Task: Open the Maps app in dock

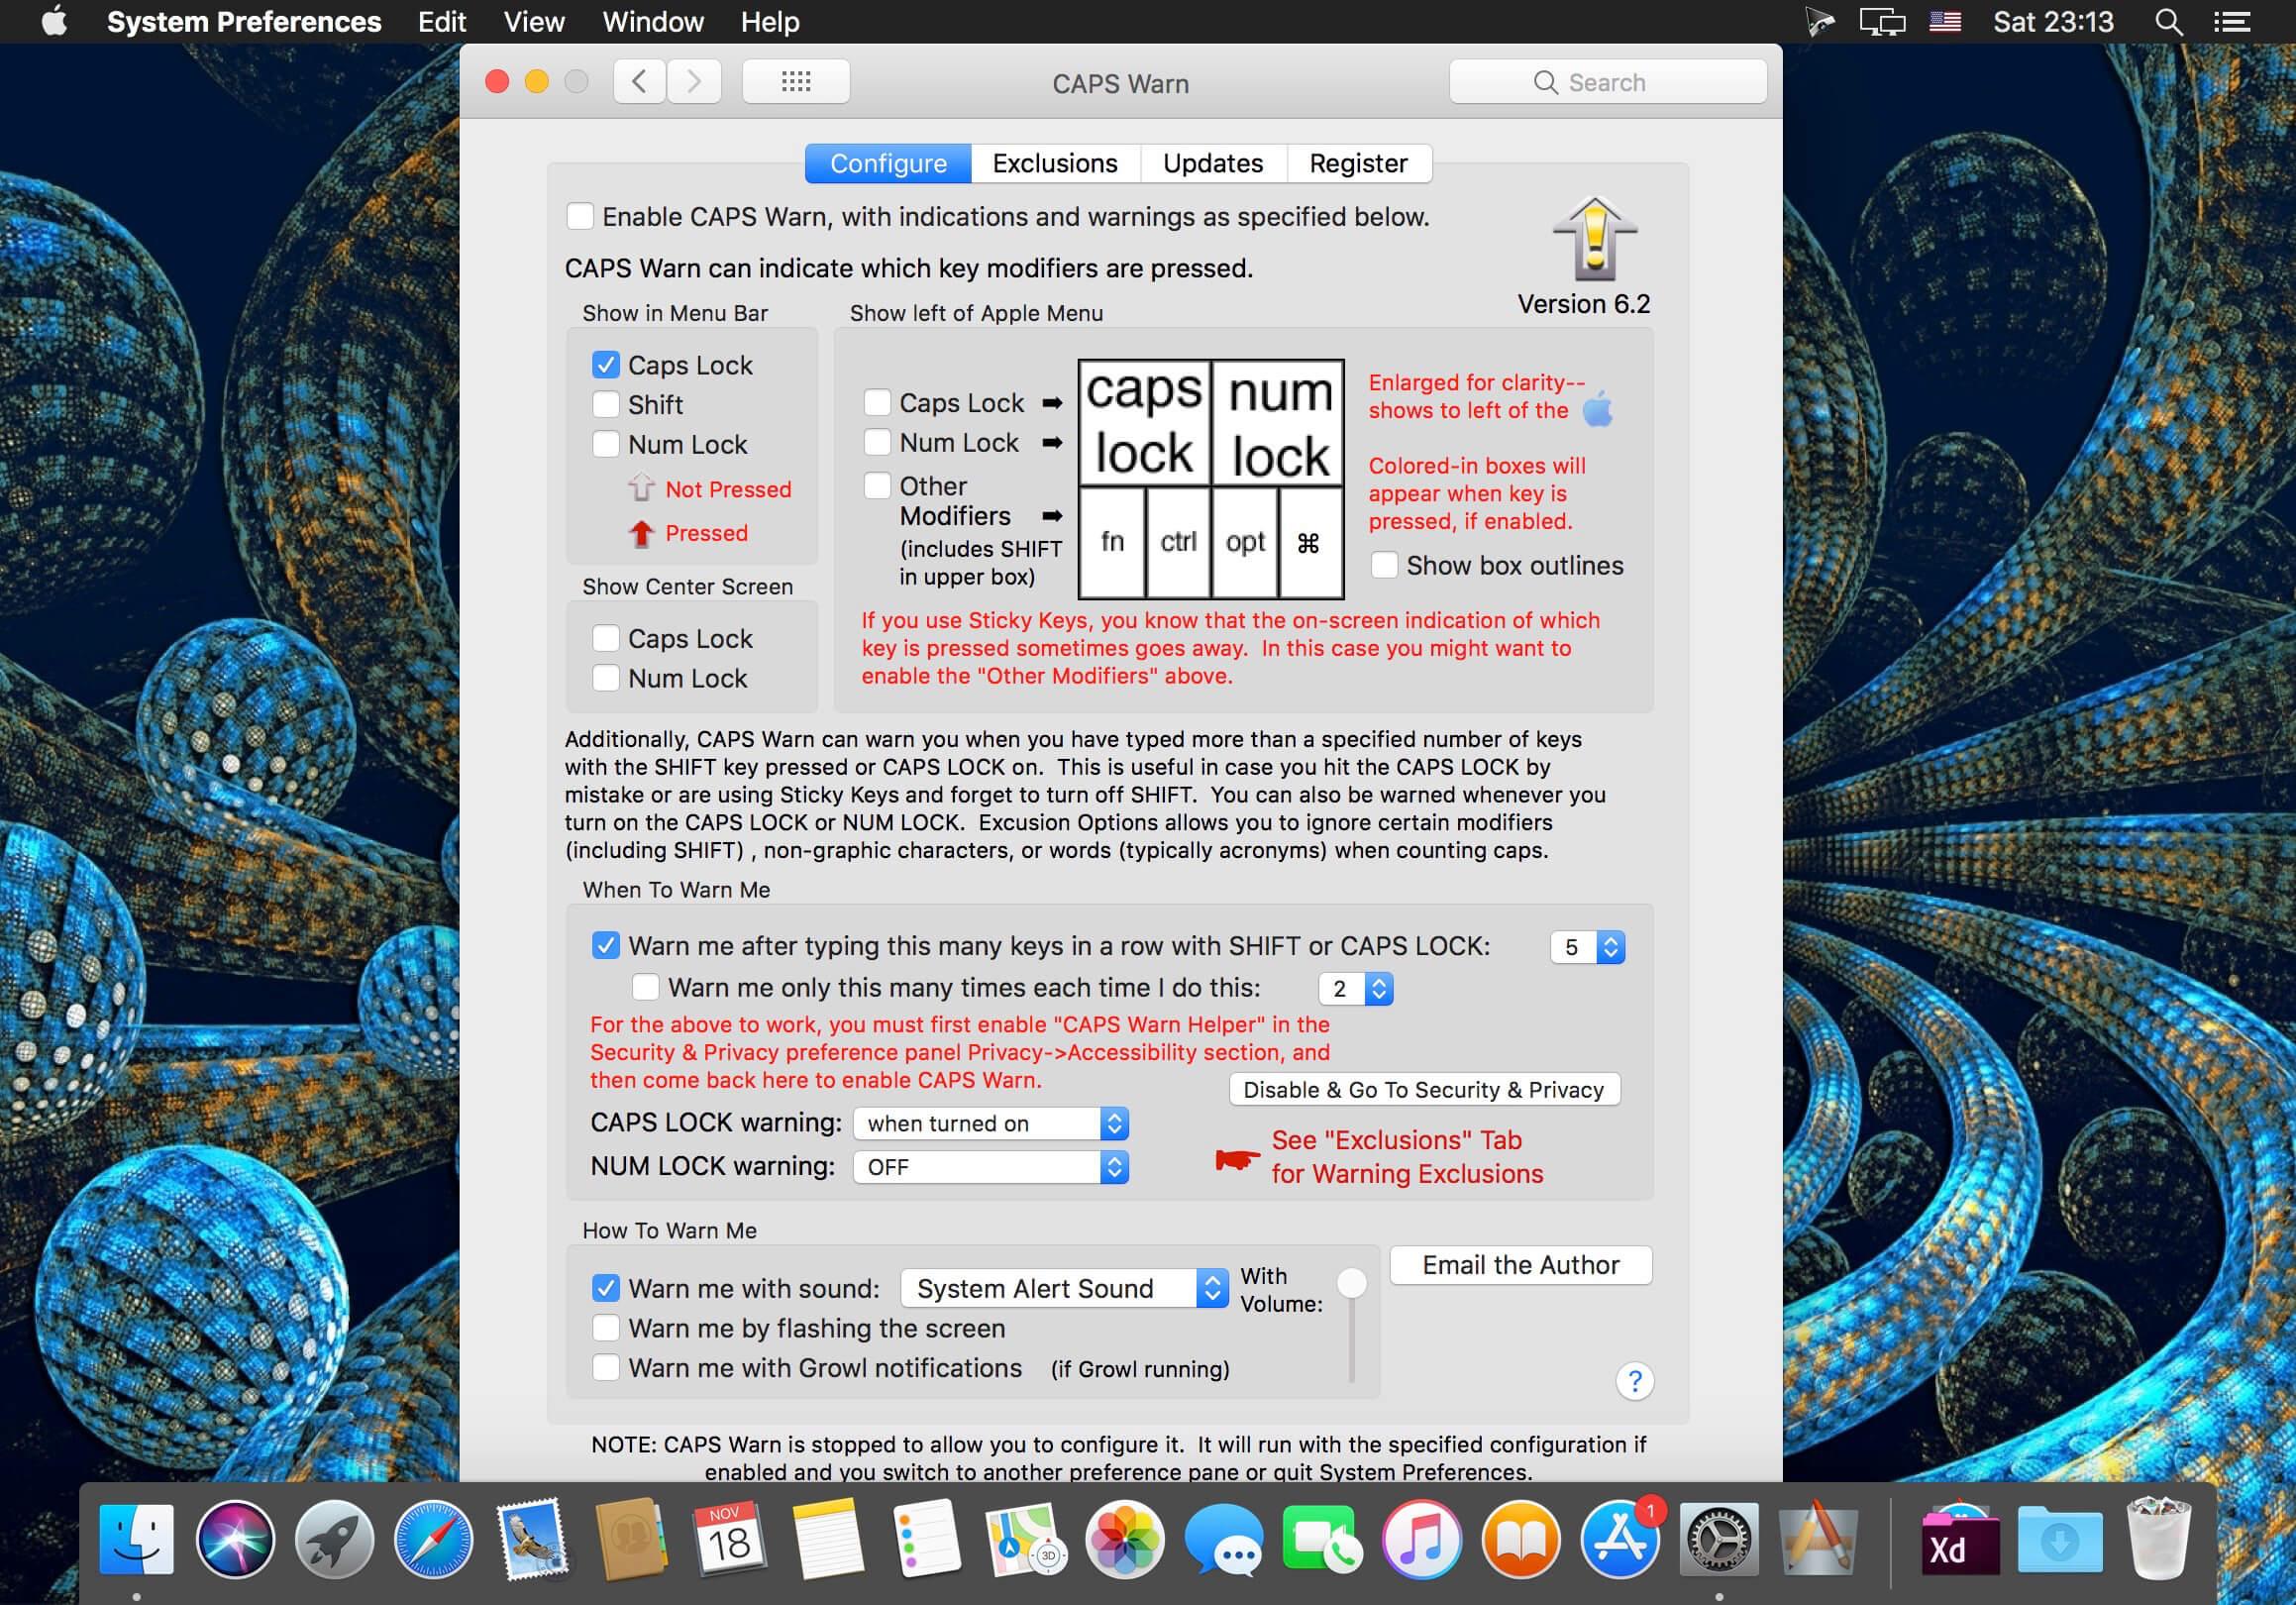Action: click(1027, 1539)
